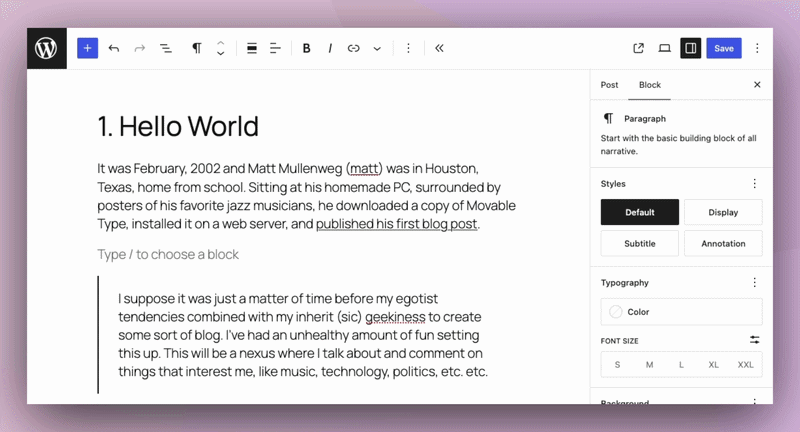Open block options three-dot menu in toolbar
The image size is (800, 432).
(x=408, y=48)
